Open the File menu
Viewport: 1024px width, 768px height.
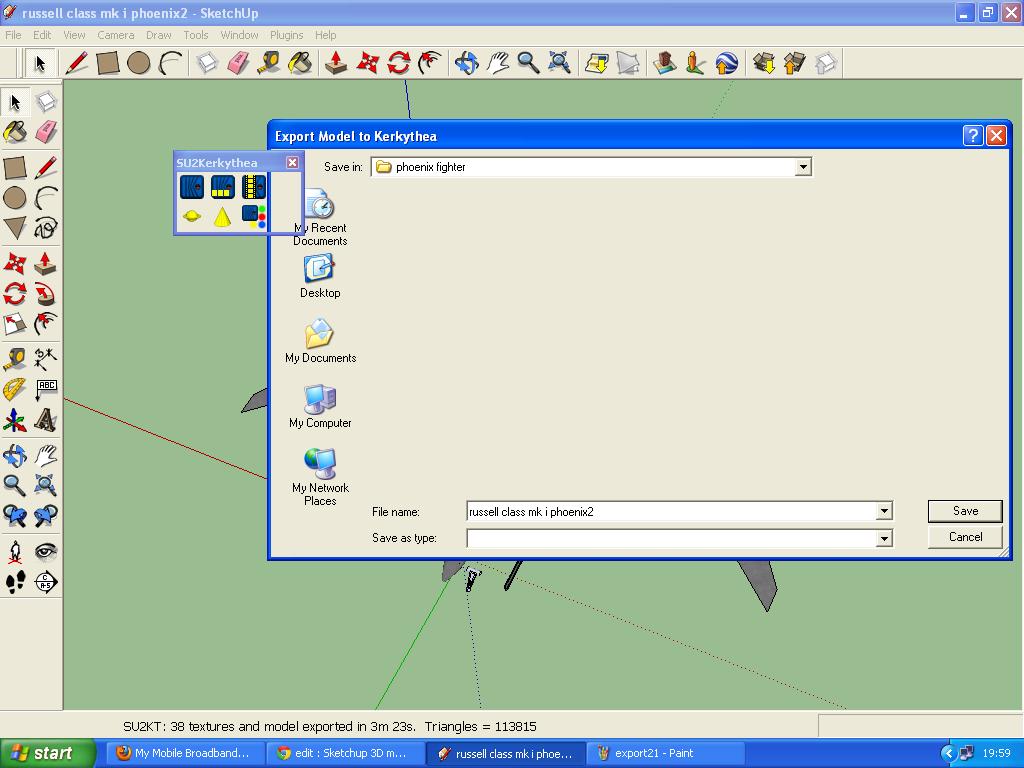(x=13, y=35)
